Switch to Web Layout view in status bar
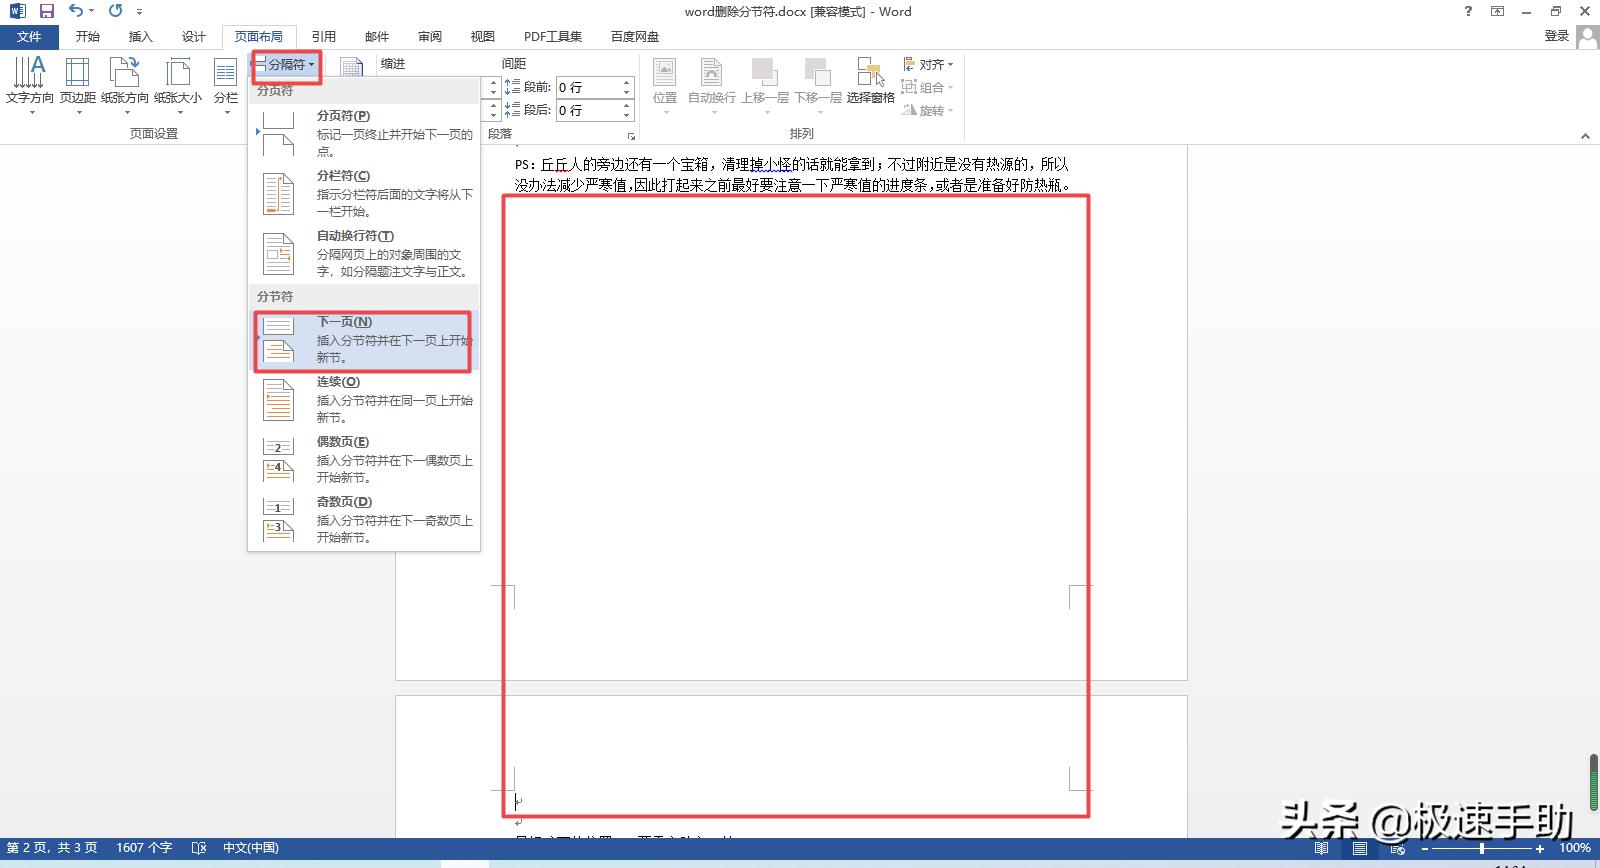Viewport: 1600px width, 868px height. pos(1398,848)
